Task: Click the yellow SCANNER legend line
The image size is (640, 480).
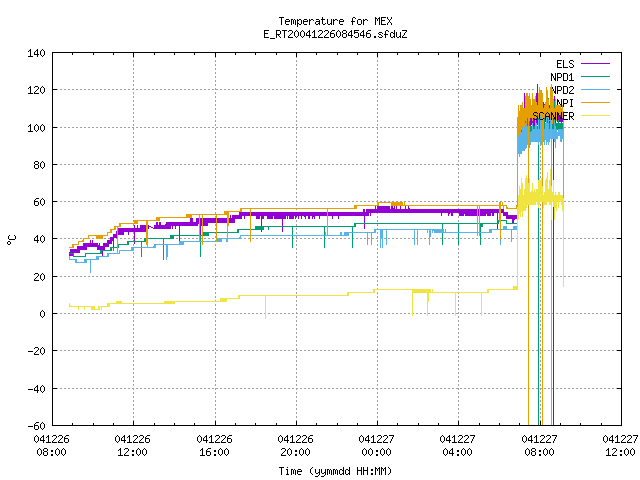Action: (x=595, y=116)
